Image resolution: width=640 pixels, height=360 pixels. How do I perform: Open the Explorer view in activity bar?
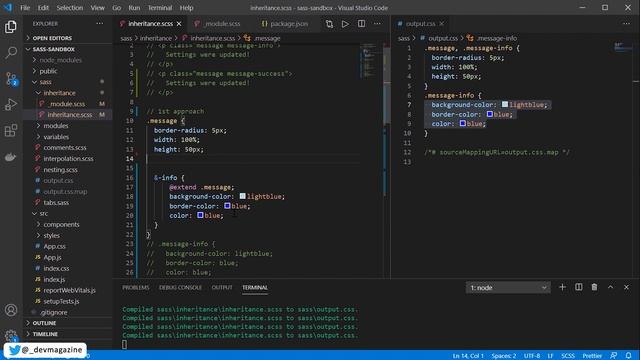coord(11,27)
